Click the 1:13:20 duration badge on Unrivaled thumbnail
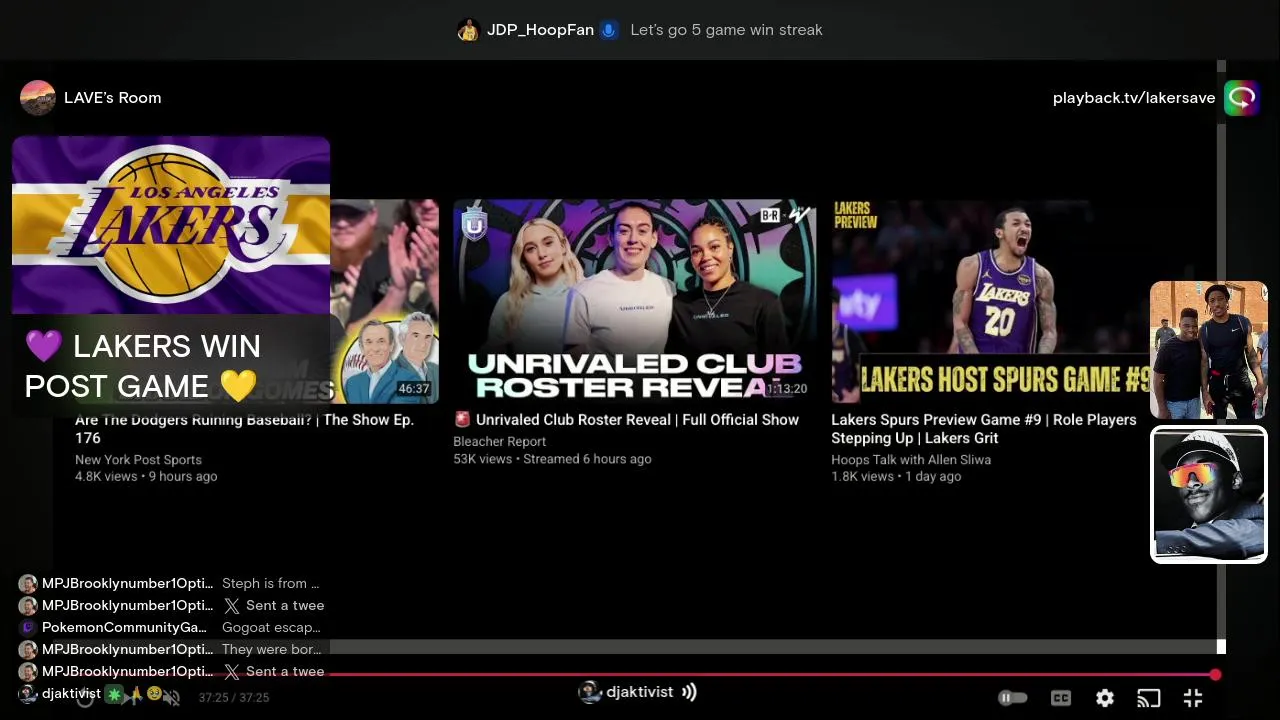1280x720 pixels. (x=787, y=389)
